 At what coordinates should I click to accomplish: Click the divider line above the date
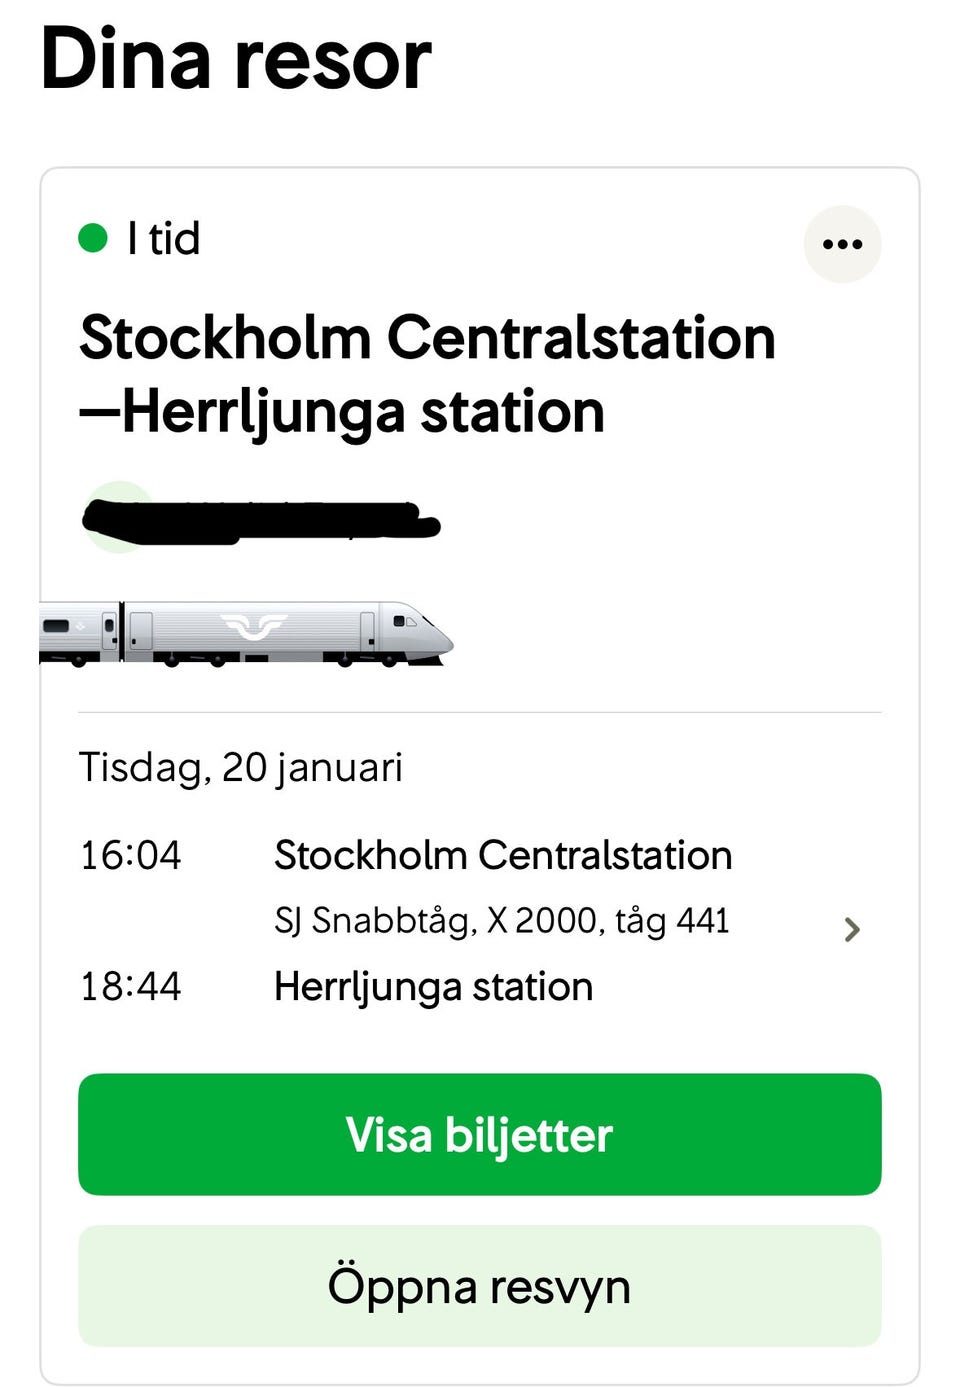coord(480,712)
